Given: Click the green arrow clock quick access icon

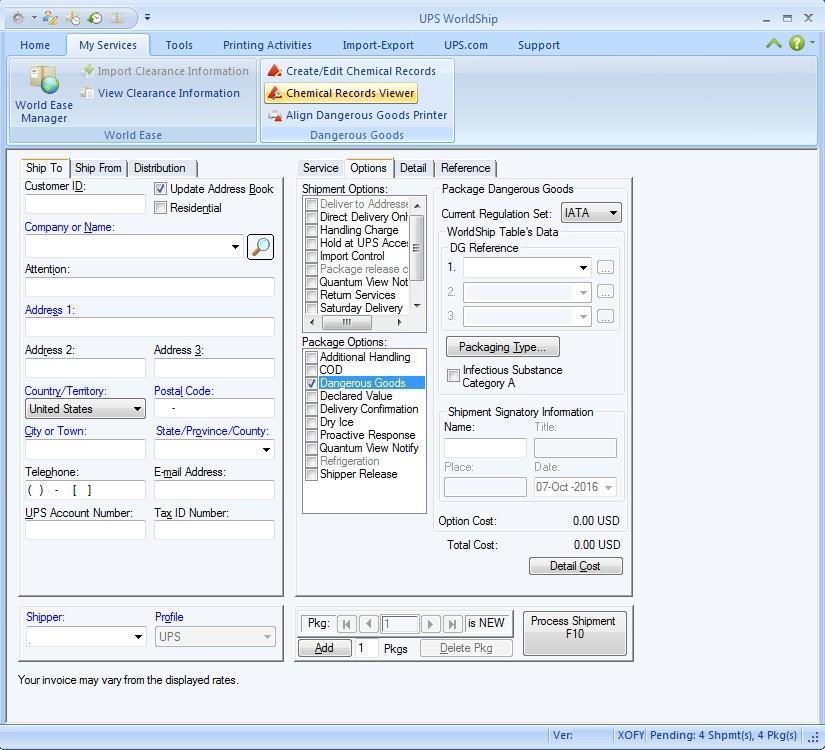Looking at the screenshot, I should tap(95, 18).
